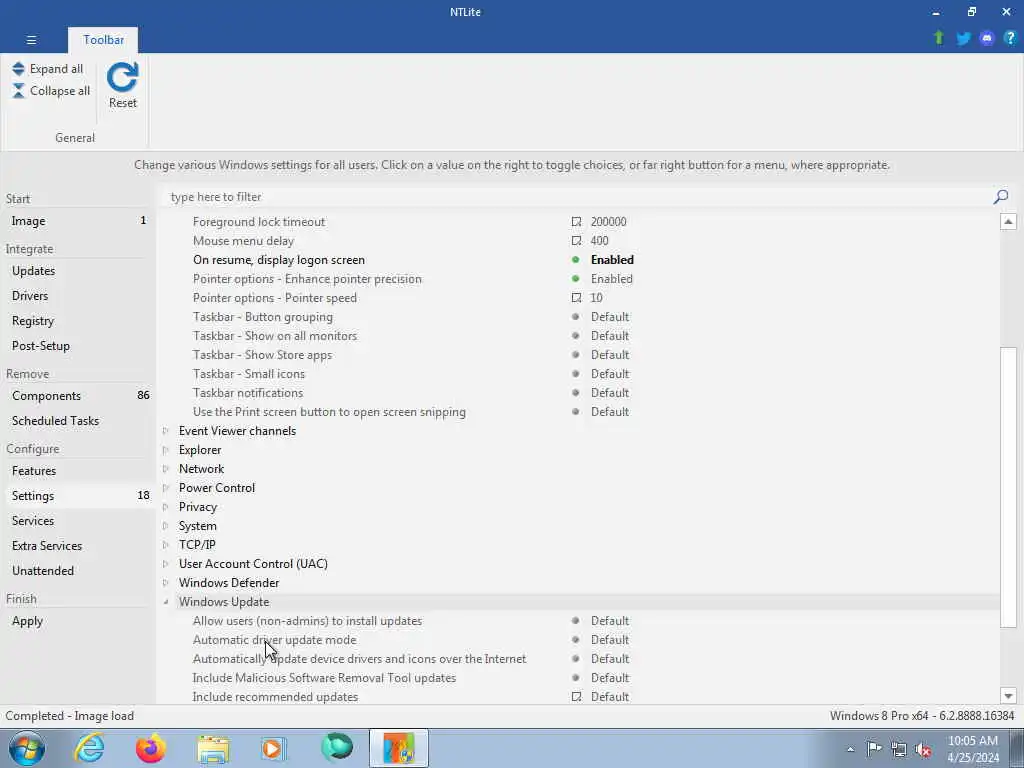Image resolution: width=1024 pixels, height=768 pixels.
Task: Expand the User Account Control (UAC) node
Action: (166, 564)
